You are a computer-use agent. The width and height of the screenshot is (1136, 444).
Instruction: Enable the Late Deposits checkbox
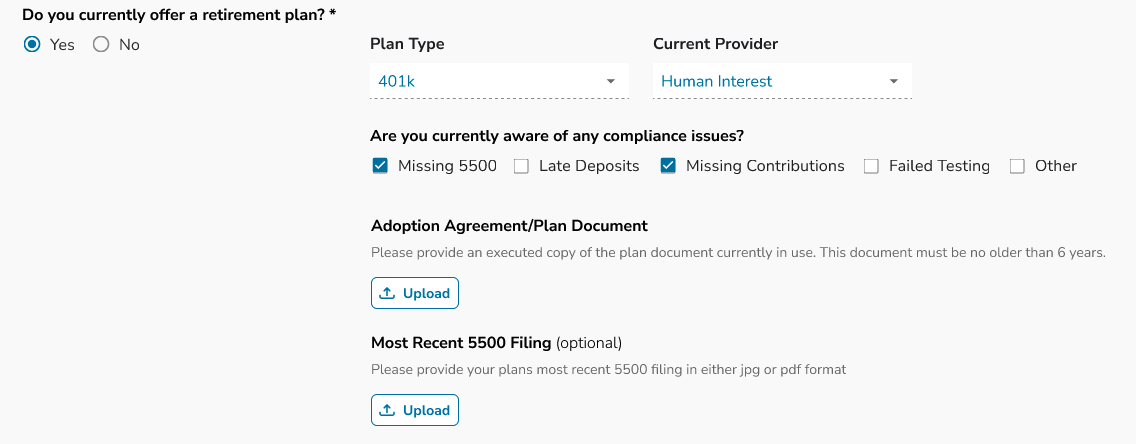click(521, 167)
